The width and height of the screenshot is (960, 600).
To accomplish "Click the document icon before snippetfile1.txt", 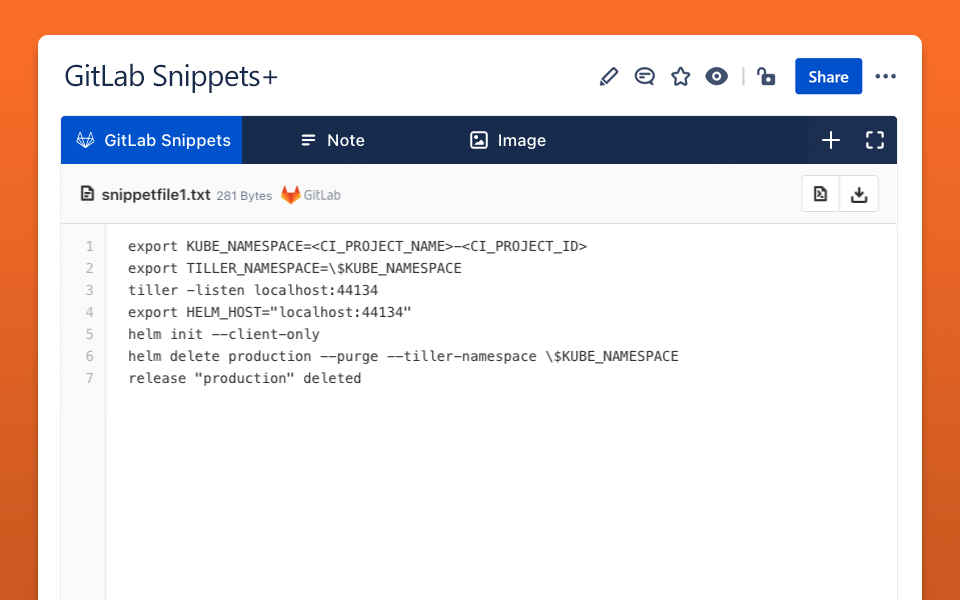I will click(88, 194).
